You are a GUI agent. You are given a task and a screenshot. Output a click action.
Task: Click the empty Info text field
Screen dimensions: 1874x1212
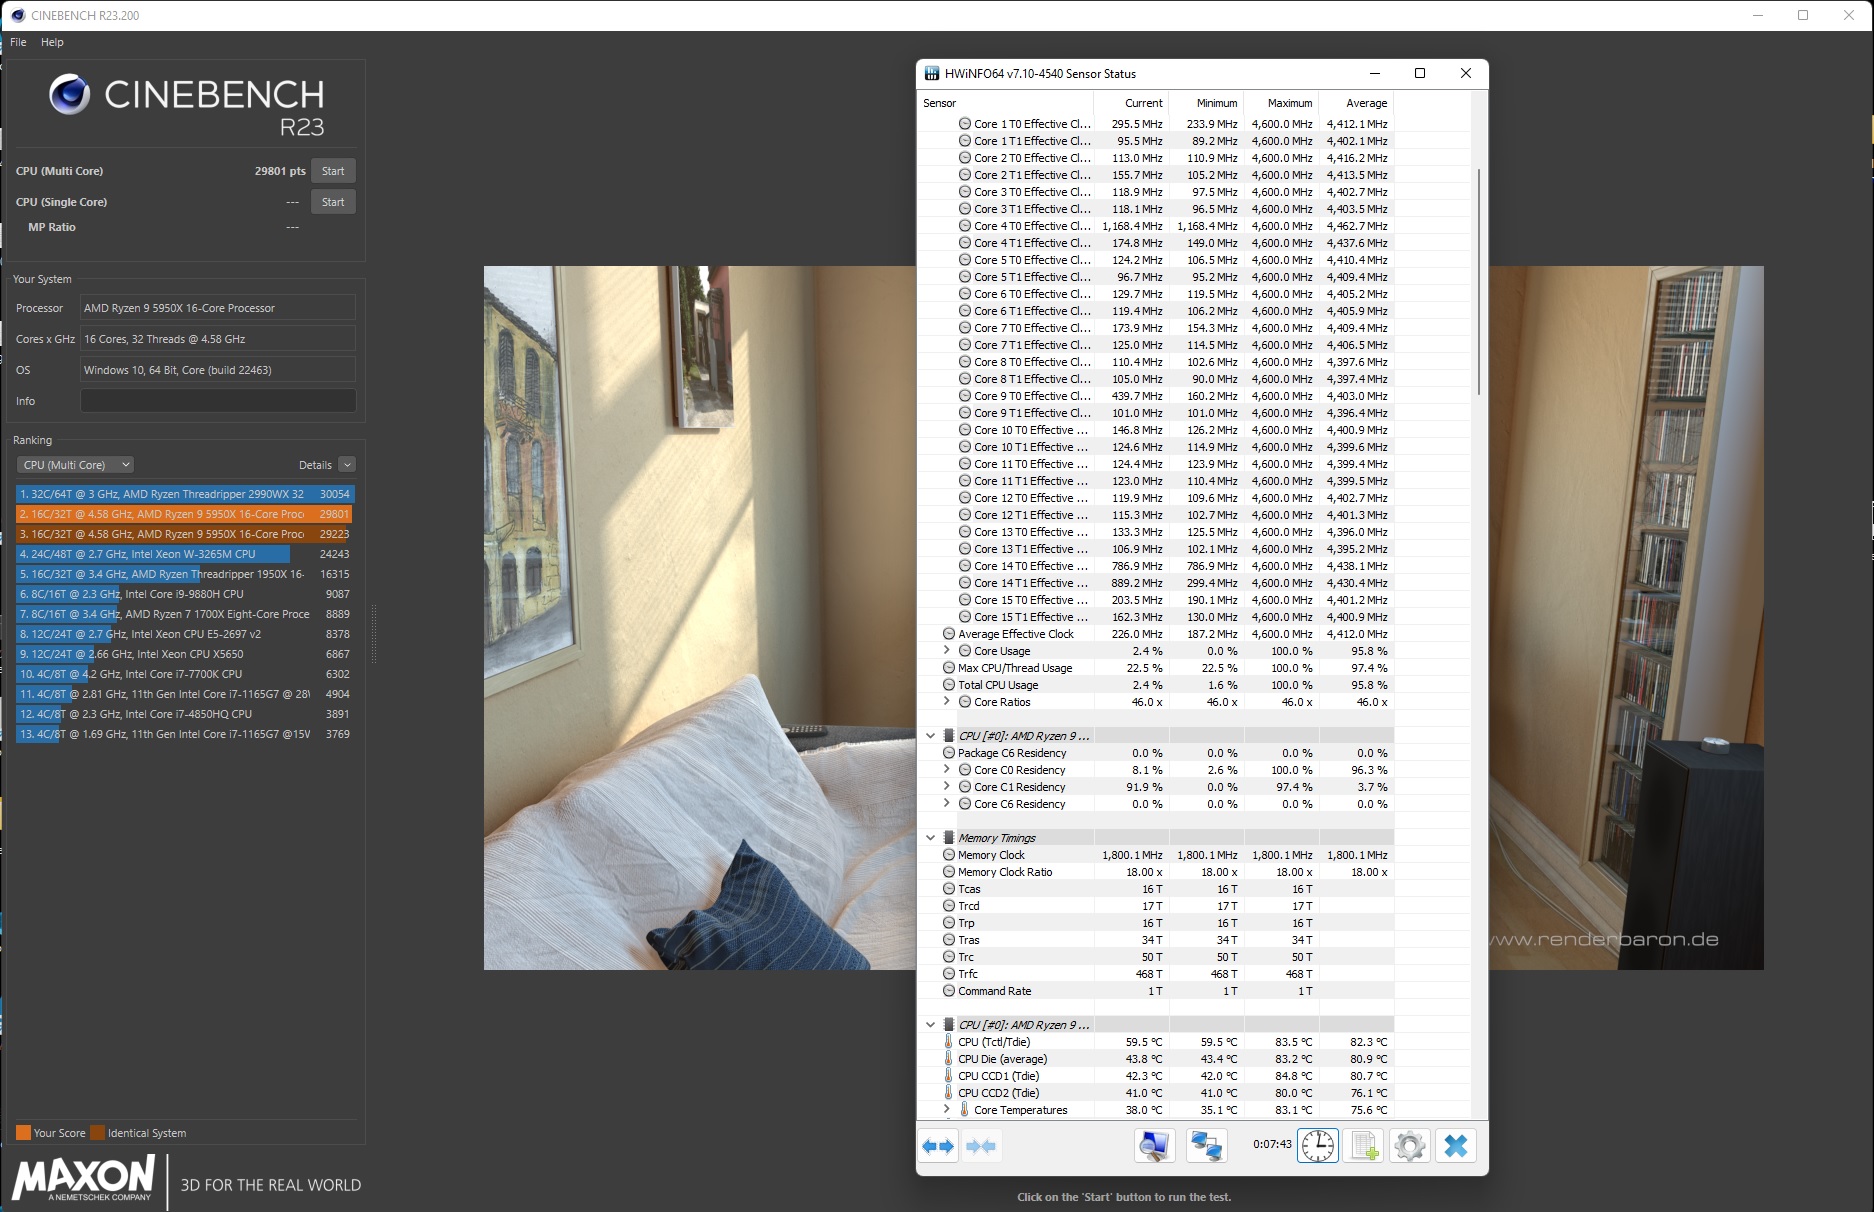click(x=218, y=401)
